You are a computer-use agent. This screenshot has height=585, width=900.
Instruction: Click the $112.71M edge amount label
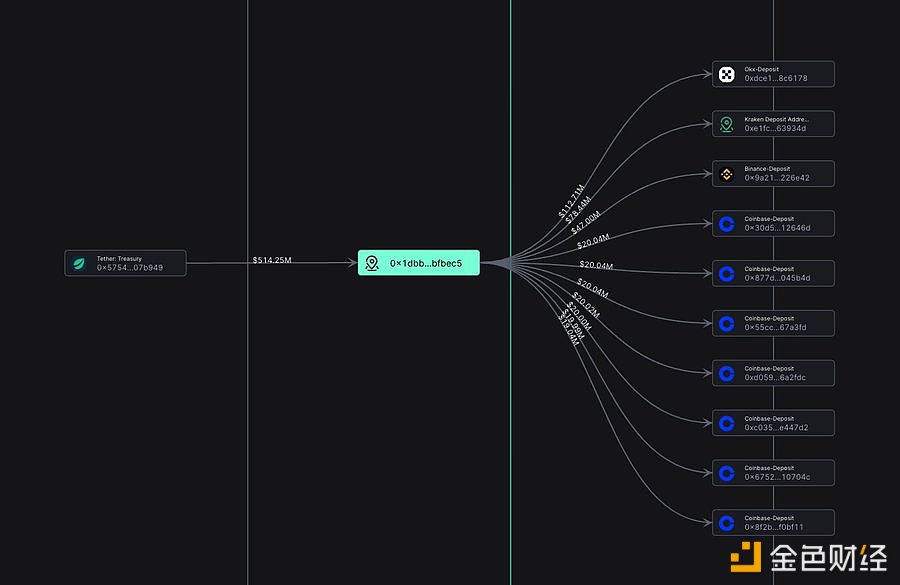pos(571,201)
